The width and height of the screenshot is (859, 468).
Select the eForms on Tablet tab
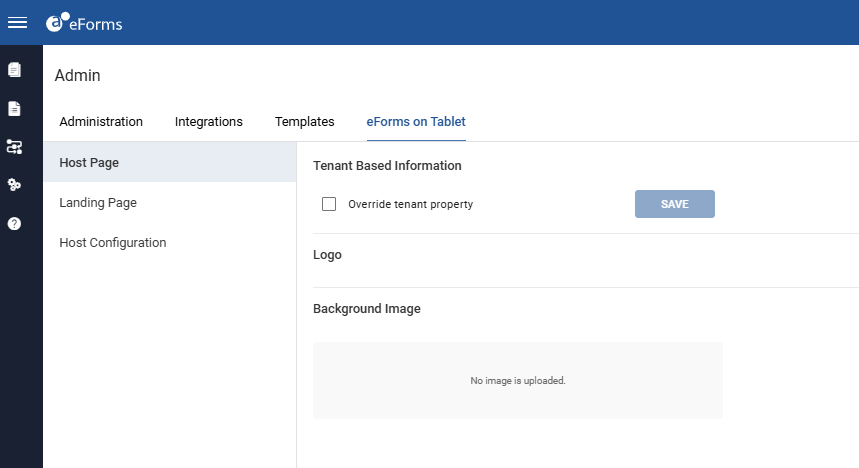coord(416,122)
